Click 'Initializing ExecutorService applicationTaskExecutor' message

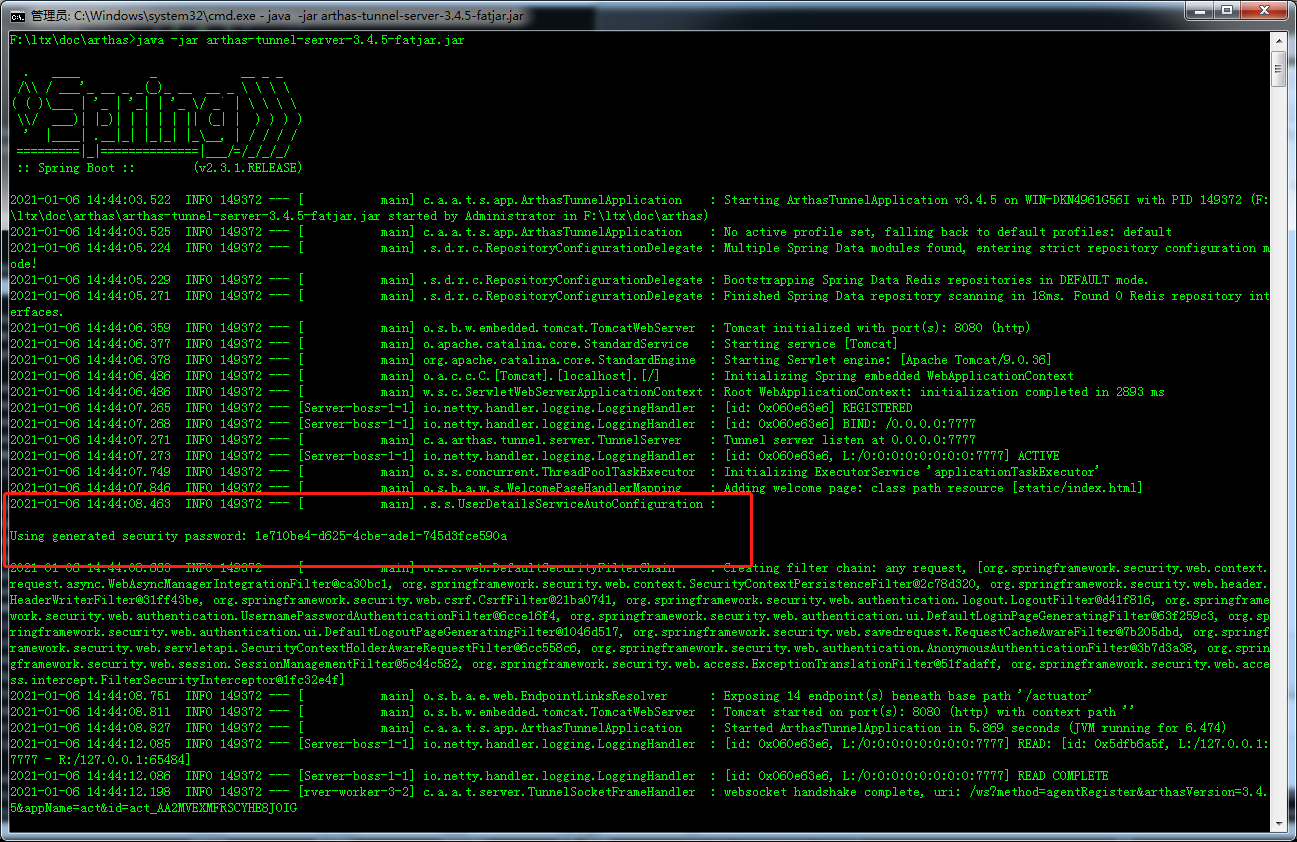click(x=911, y=472)
